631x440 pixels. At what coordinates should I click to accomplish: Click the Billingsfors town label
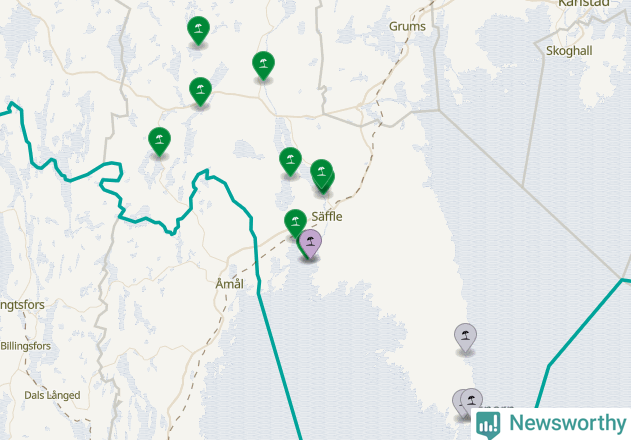point(25,346)
